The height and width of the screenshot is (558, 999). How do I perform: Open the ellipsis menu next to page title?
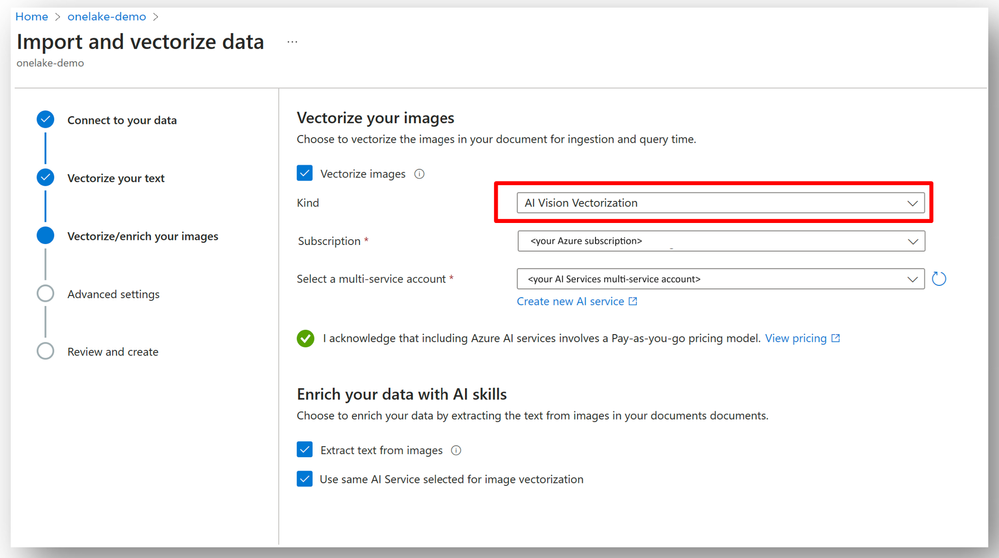click(x=292, y=42)
